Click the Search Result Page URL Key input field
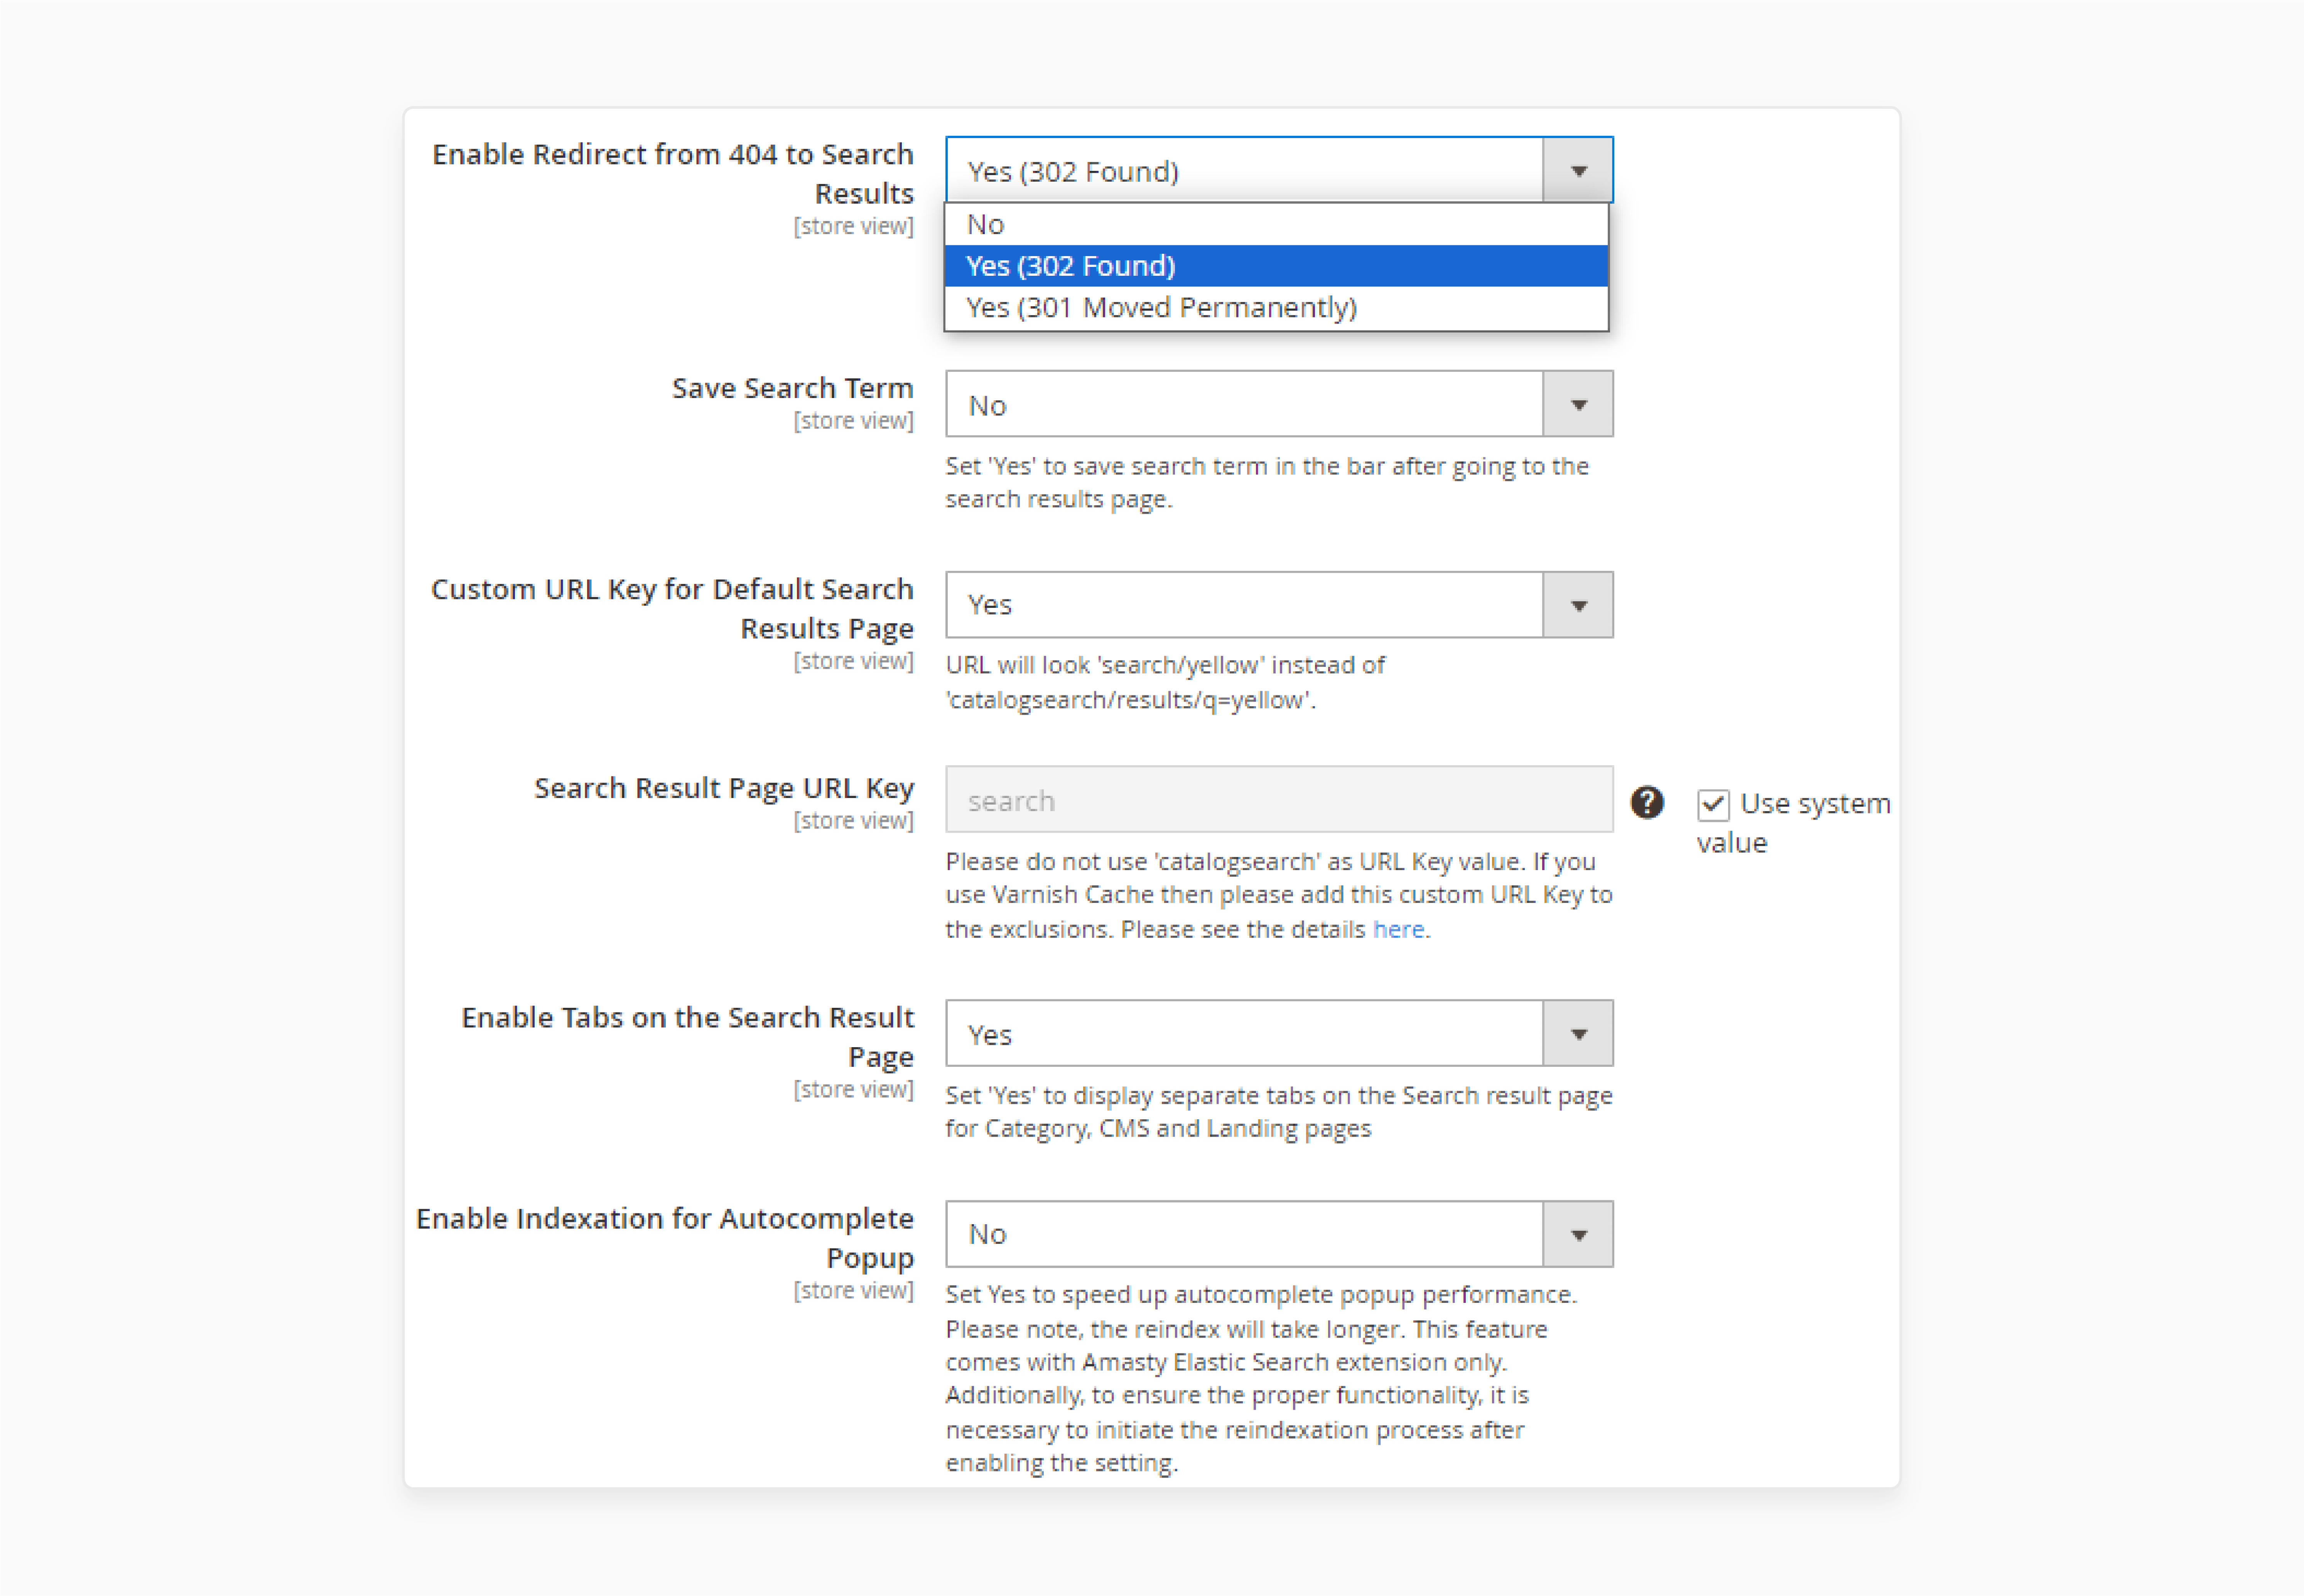Screen dimensions: 2304x1596 [x=1278, y=801]
